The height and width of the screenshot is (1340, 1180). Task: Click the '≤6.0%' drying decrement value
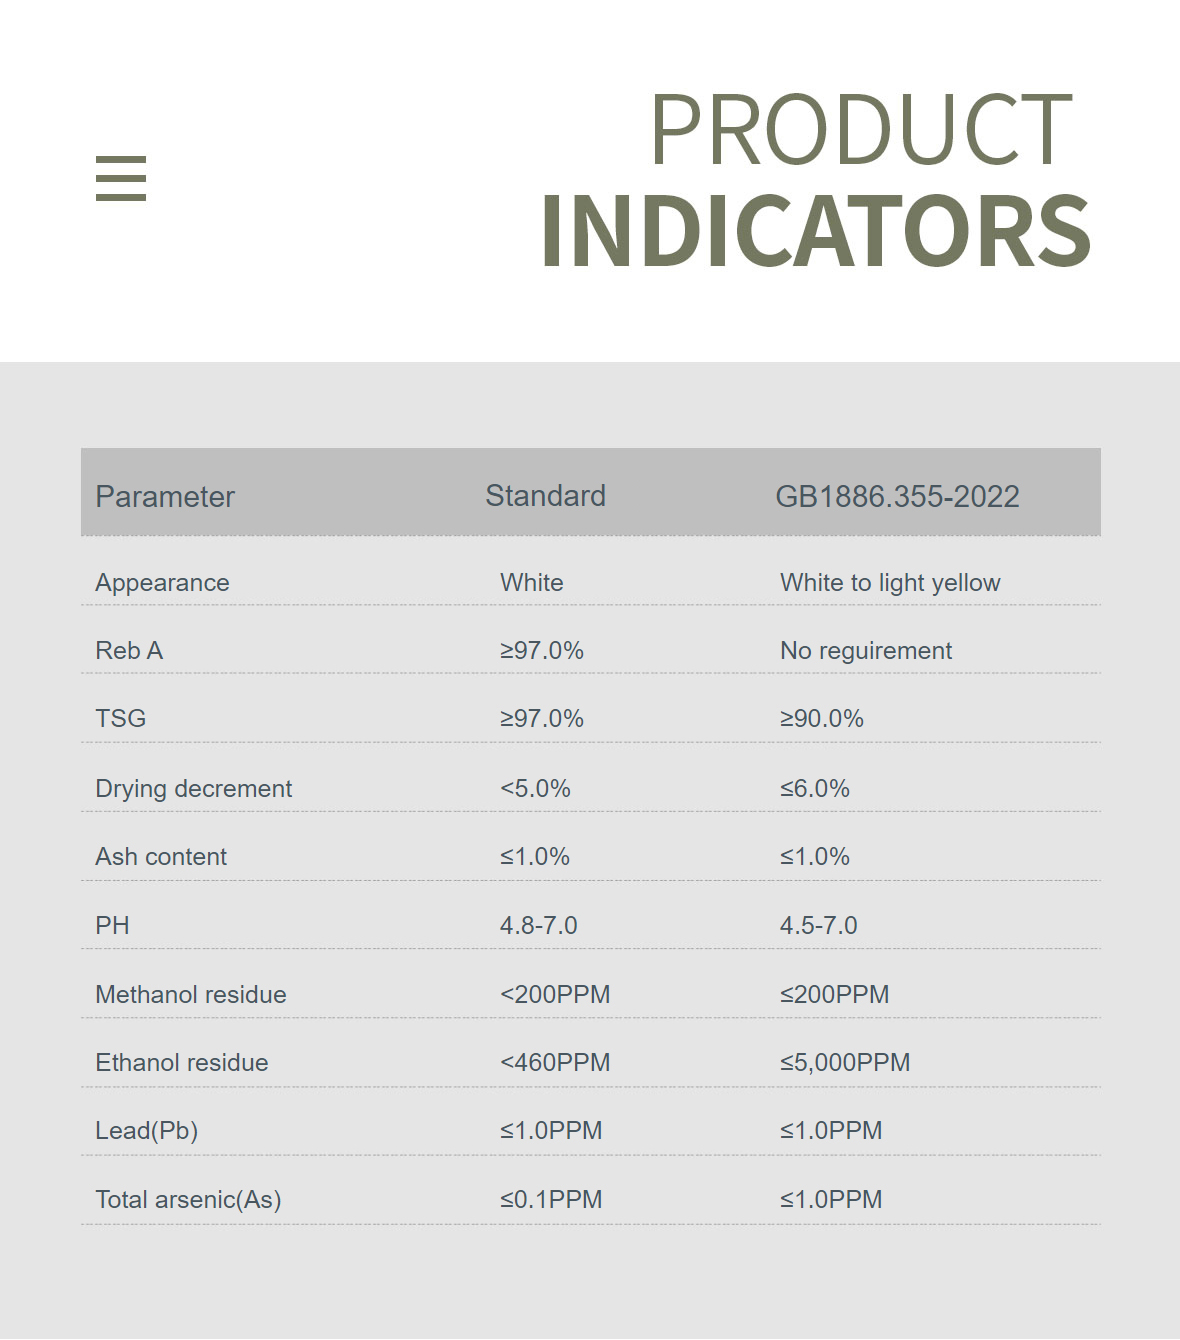(x=815, y=789)
